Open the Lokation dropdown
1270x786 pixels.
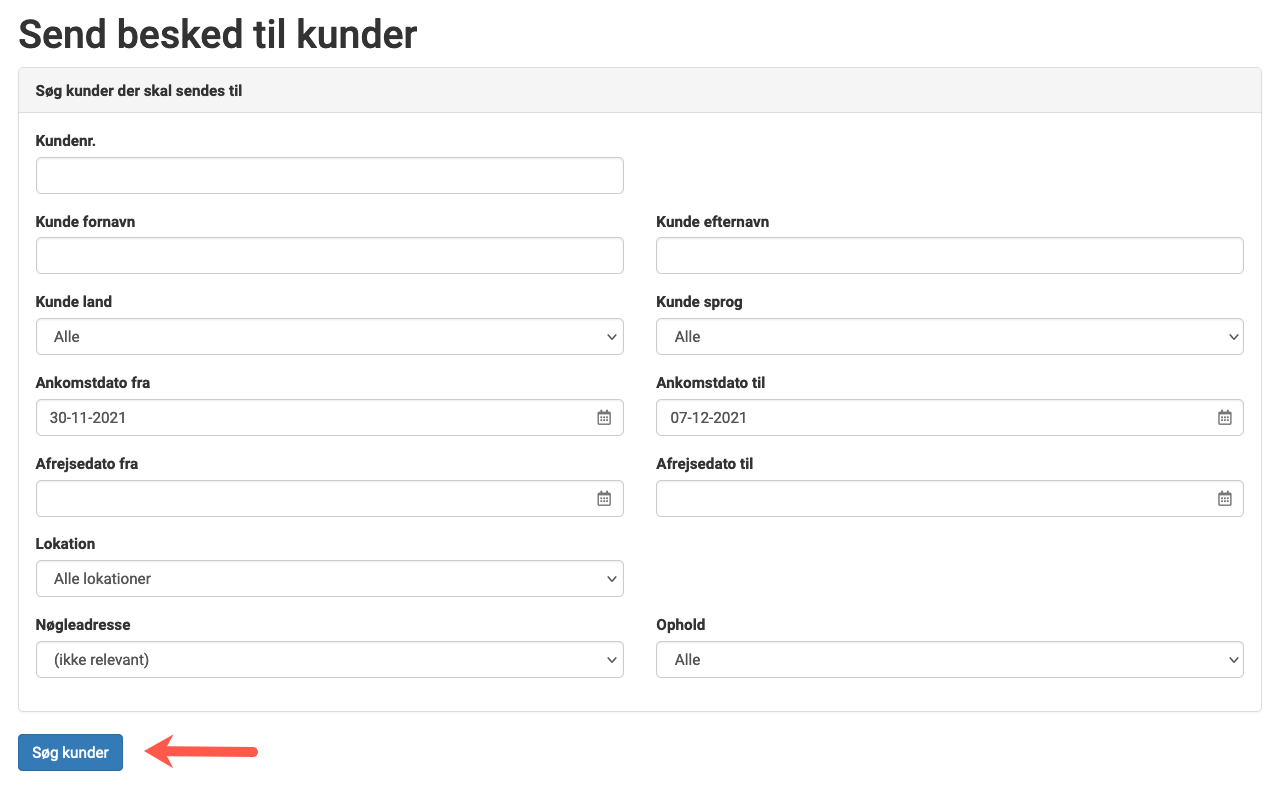[330, 579]
